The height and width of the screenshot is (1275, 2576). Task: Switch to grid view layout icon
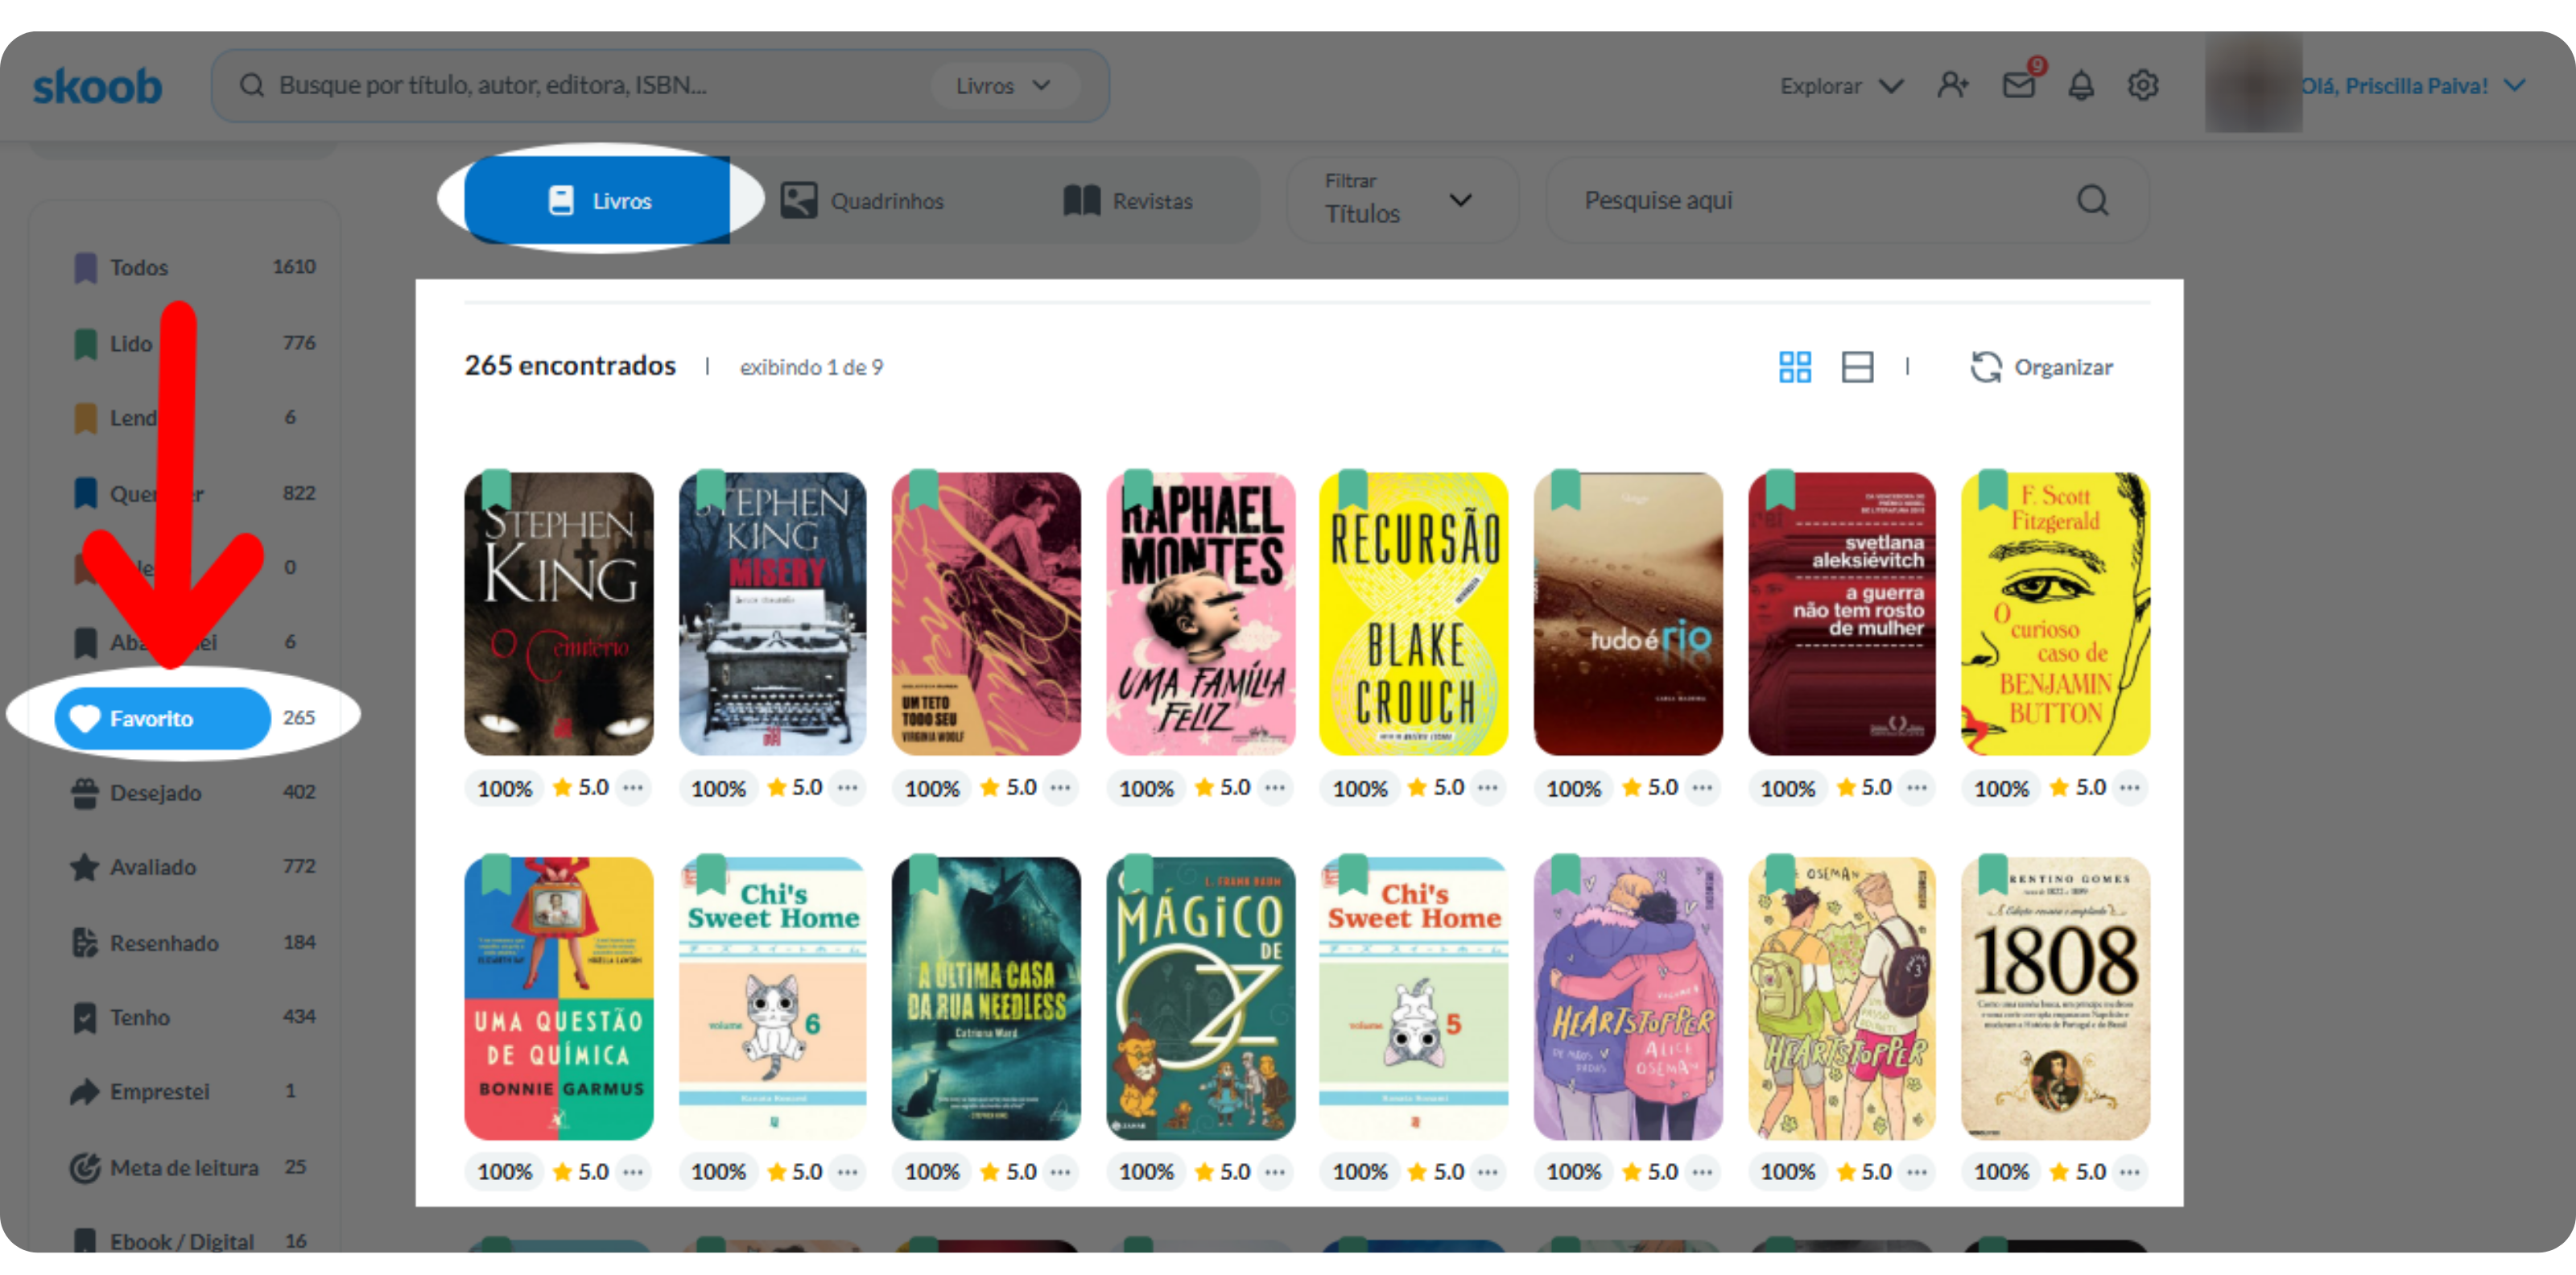pyautogui.click(x=1794, y=367)
